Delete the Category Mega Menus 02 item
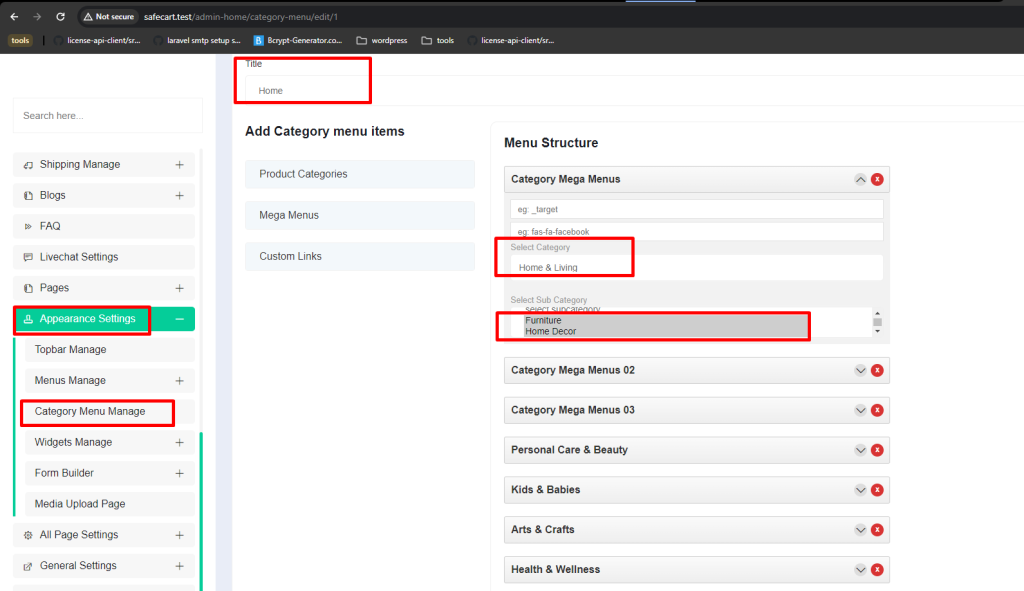The height and width of the screenshot is (591, 1024). (877, 370)
